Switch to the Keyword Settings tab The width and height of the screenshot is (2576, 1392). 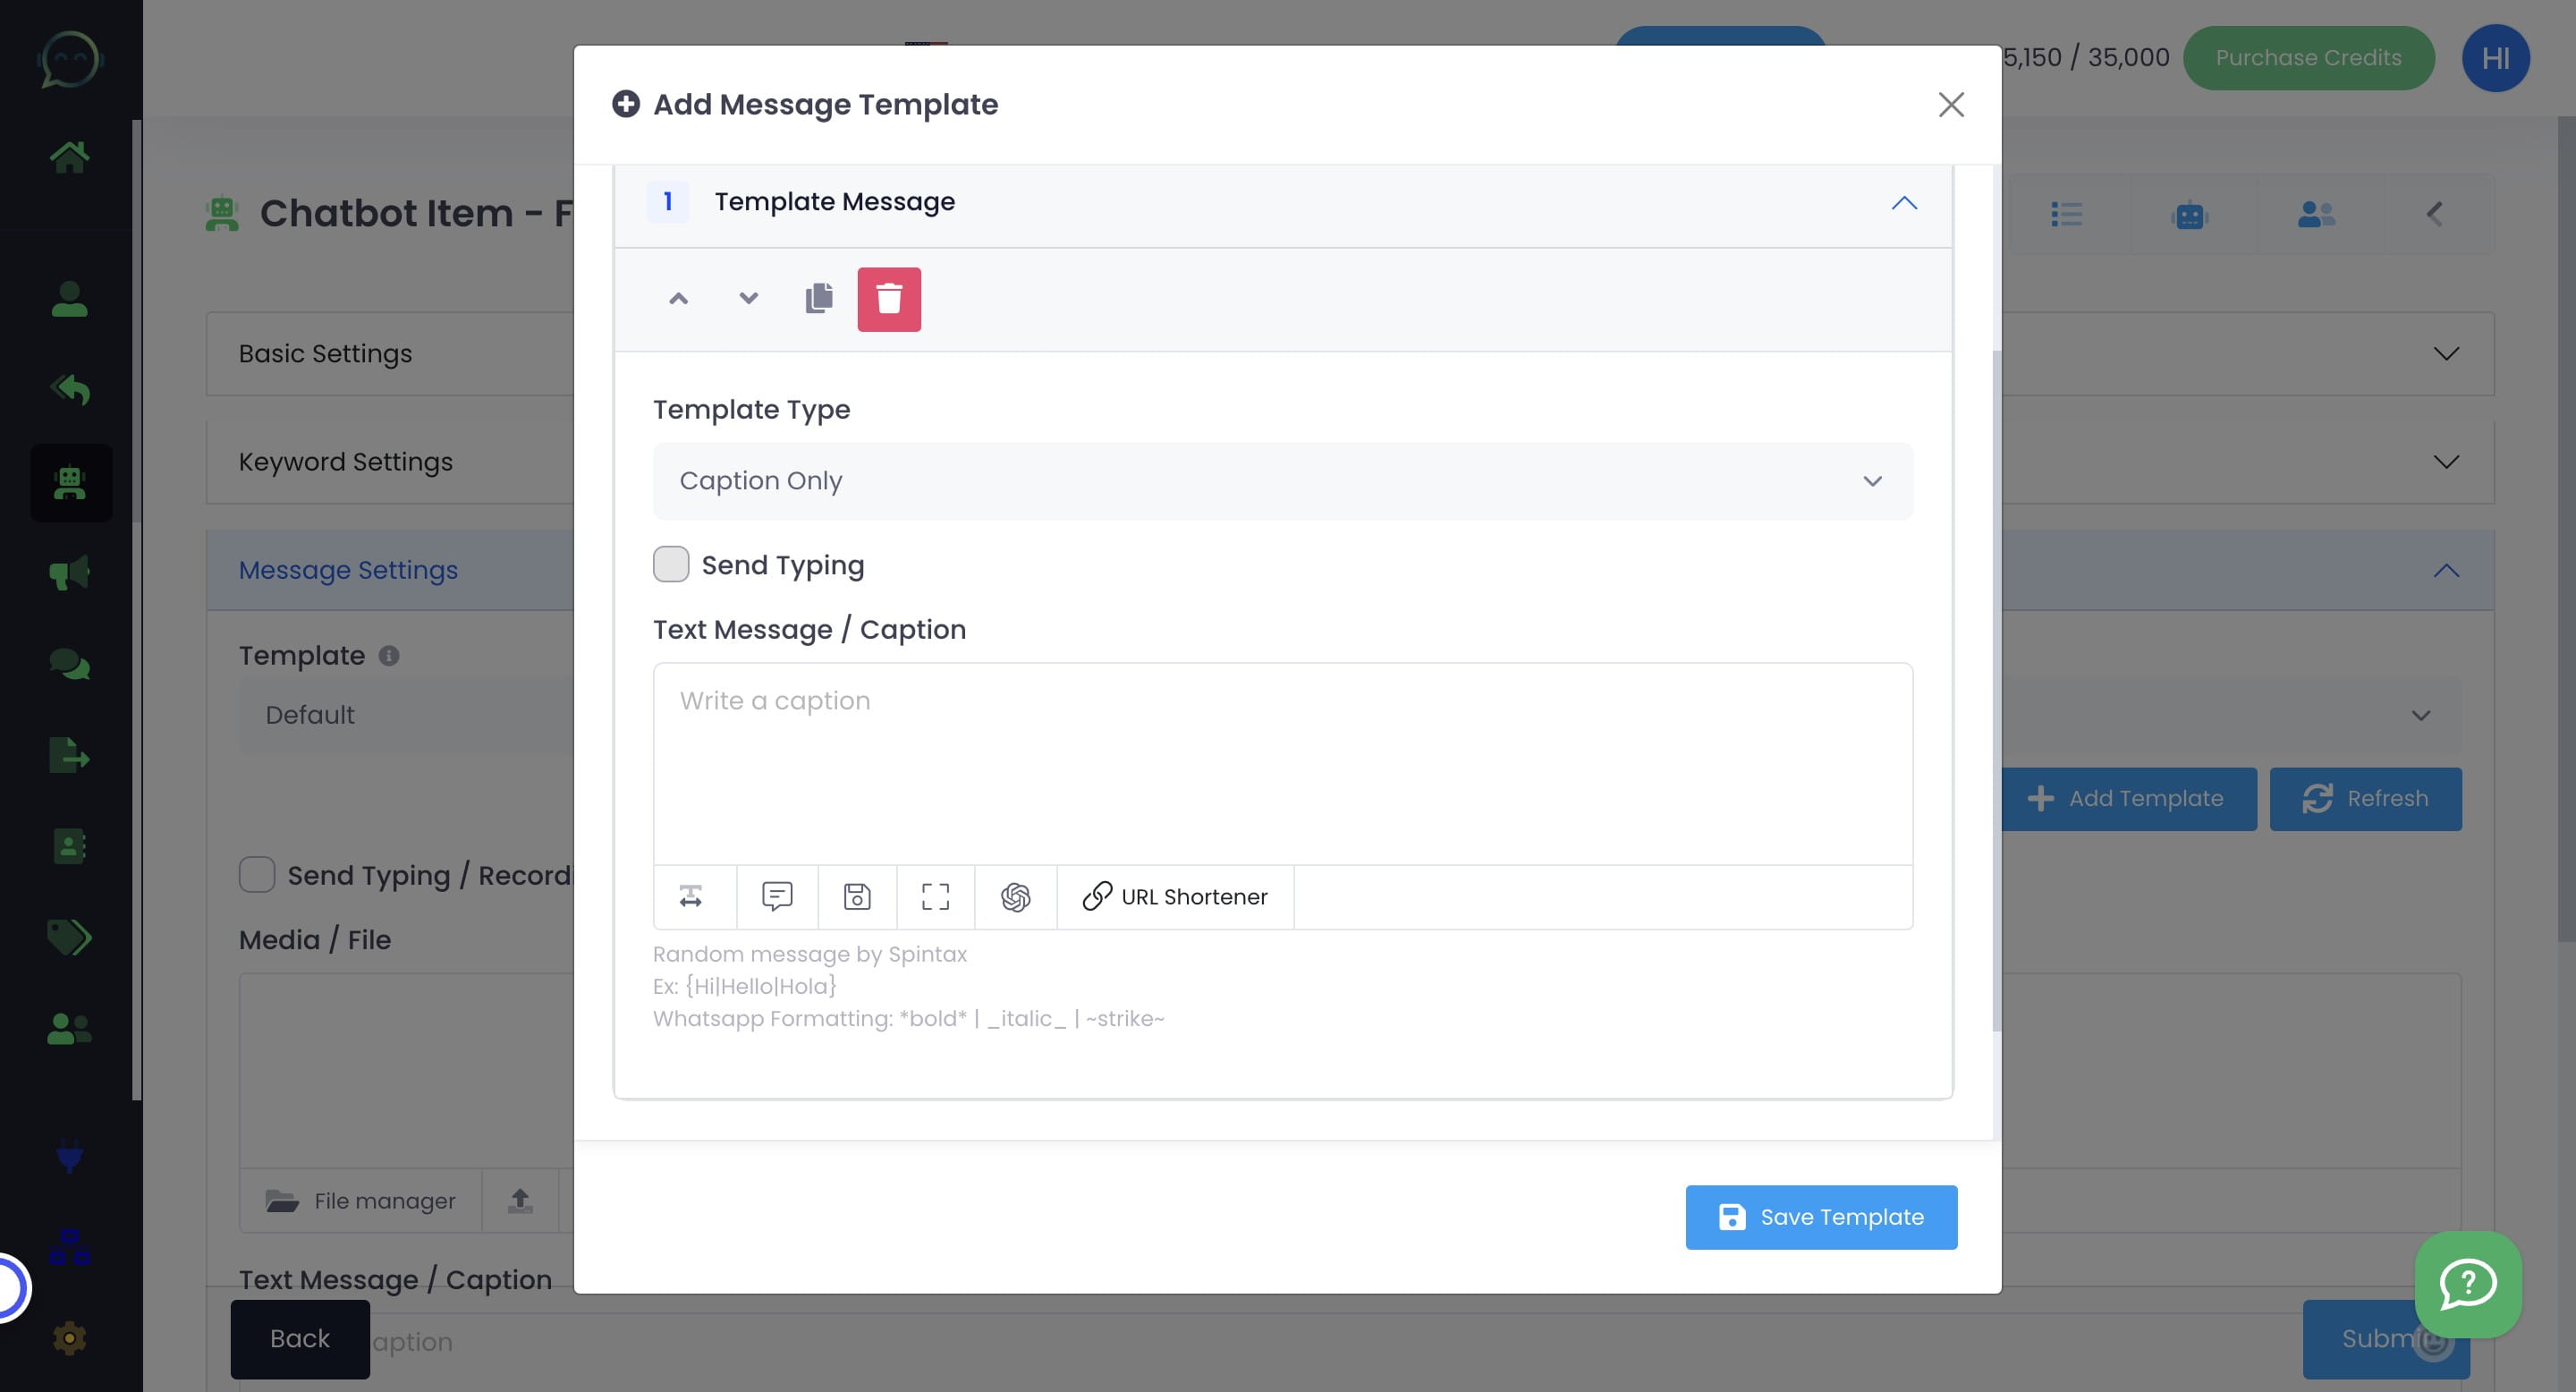[x=345, y=461]
